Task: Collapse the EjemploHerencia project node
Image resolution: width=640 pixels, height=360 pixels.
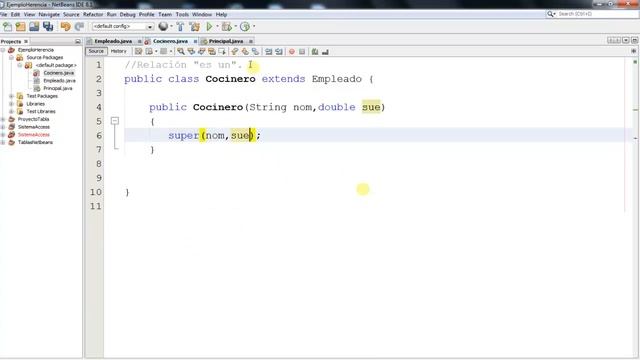Action: 3,50
